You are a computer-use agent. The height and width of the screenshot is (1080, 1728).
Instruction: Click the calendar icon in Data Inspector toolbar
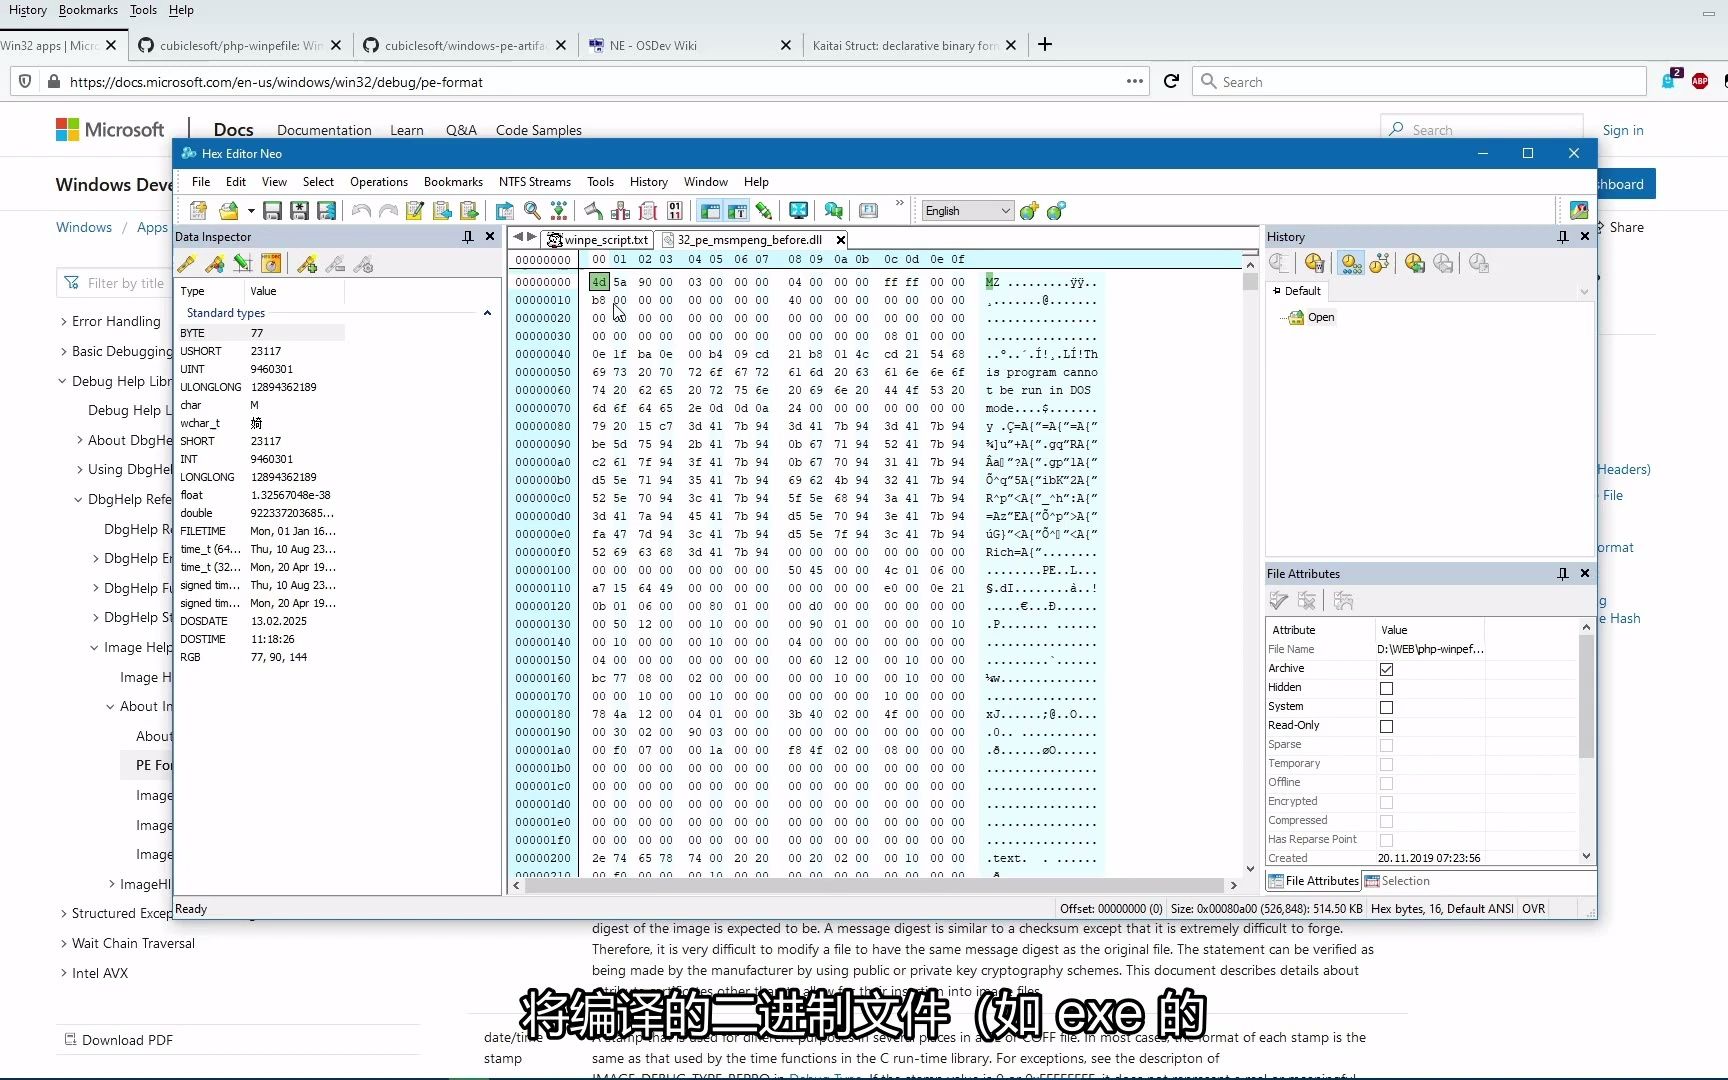271,264
